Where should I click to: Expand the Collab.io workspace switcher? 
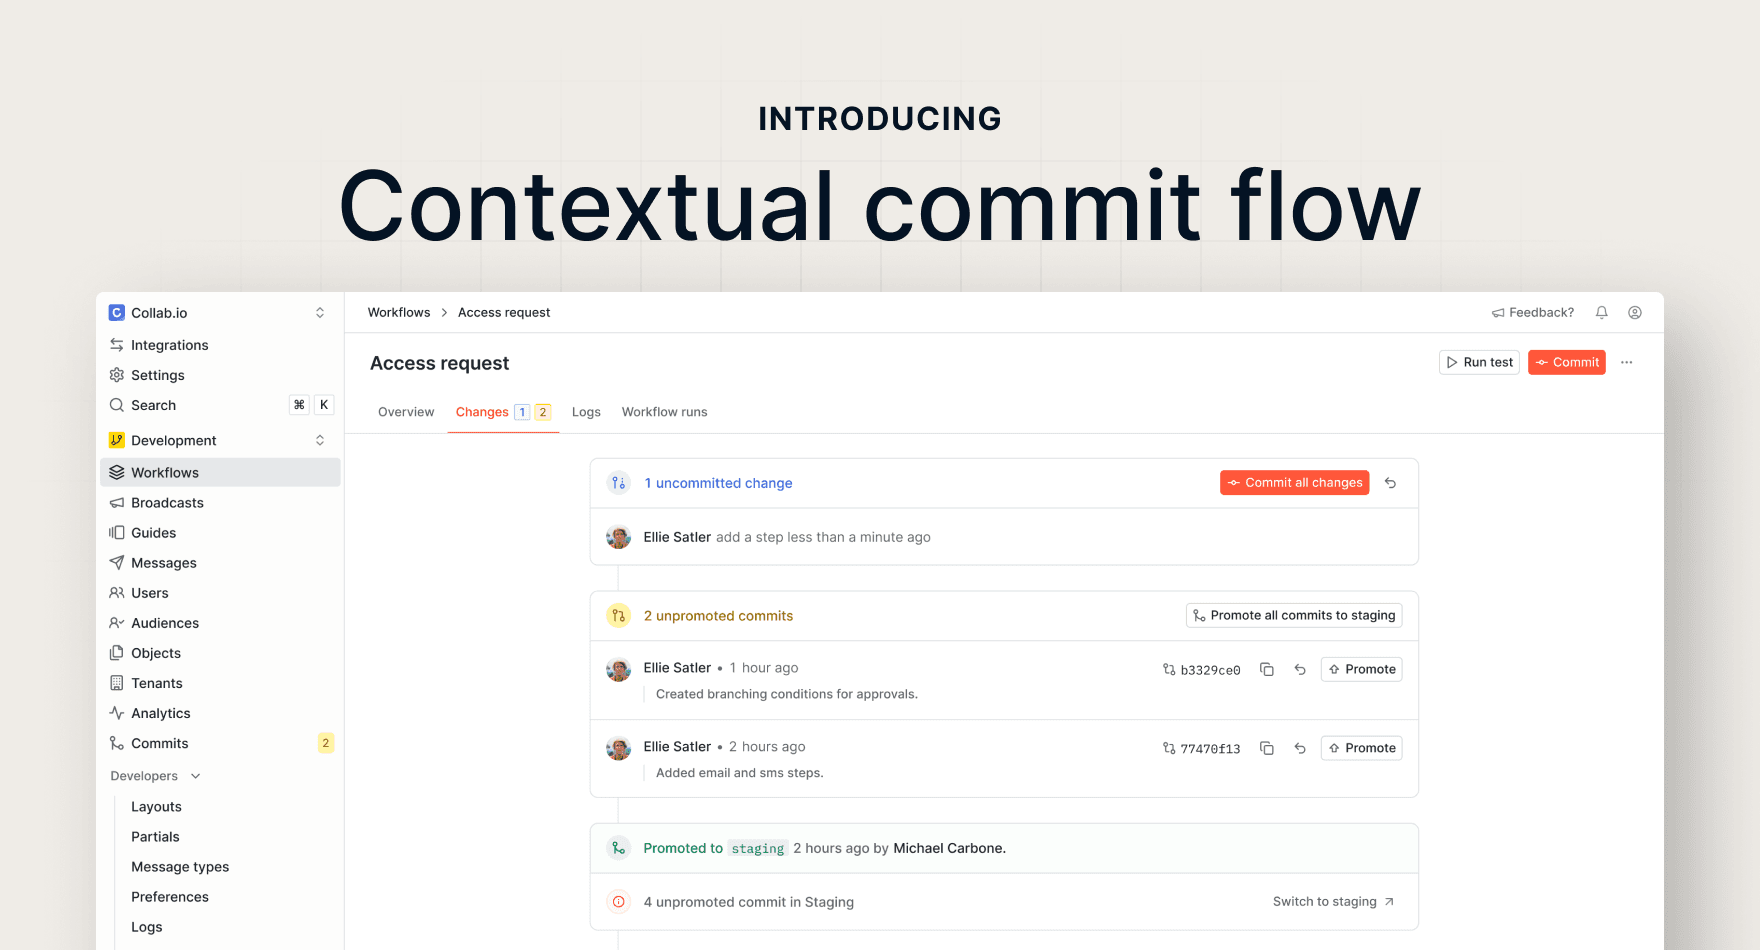[320, 313]
